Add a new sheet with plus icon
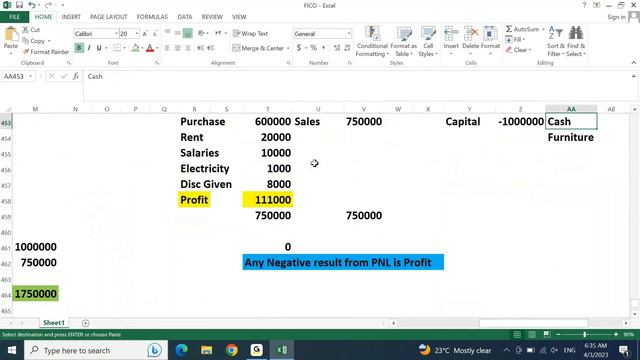640x360 pixels. (x=85, y=323)
